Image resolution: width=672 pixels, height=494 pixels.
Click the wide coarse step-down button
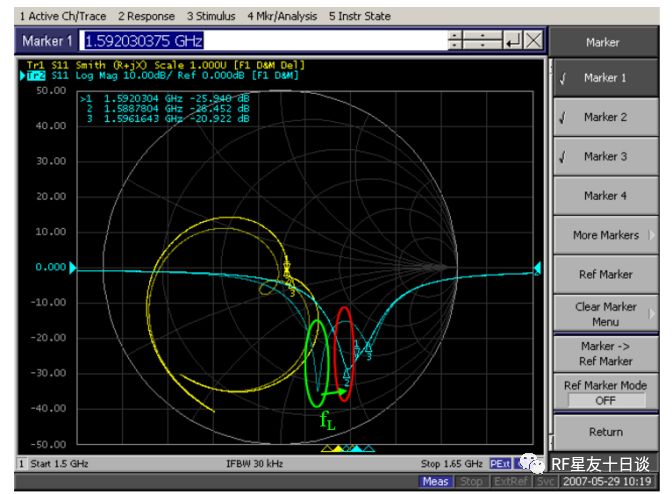[483, 45]
